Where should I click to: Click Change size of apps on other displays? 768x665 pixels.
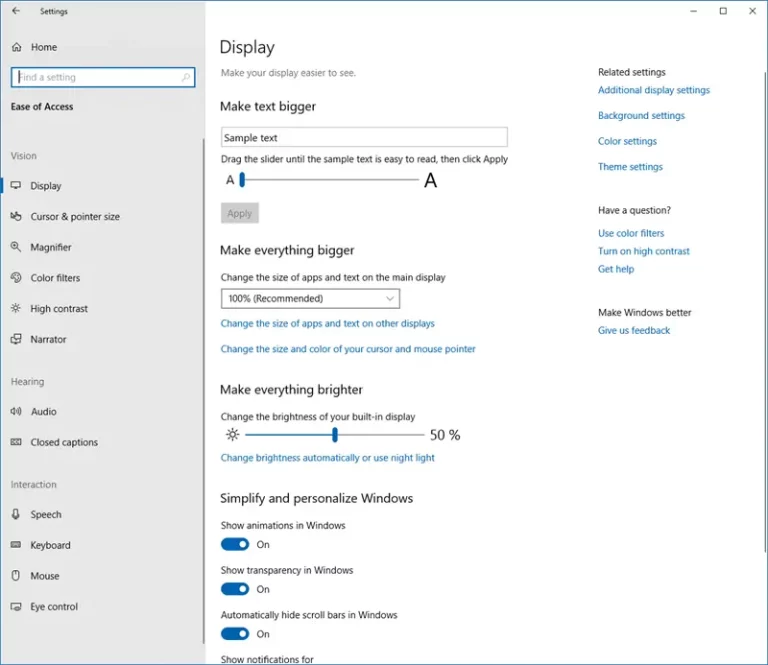click(328, 323)
